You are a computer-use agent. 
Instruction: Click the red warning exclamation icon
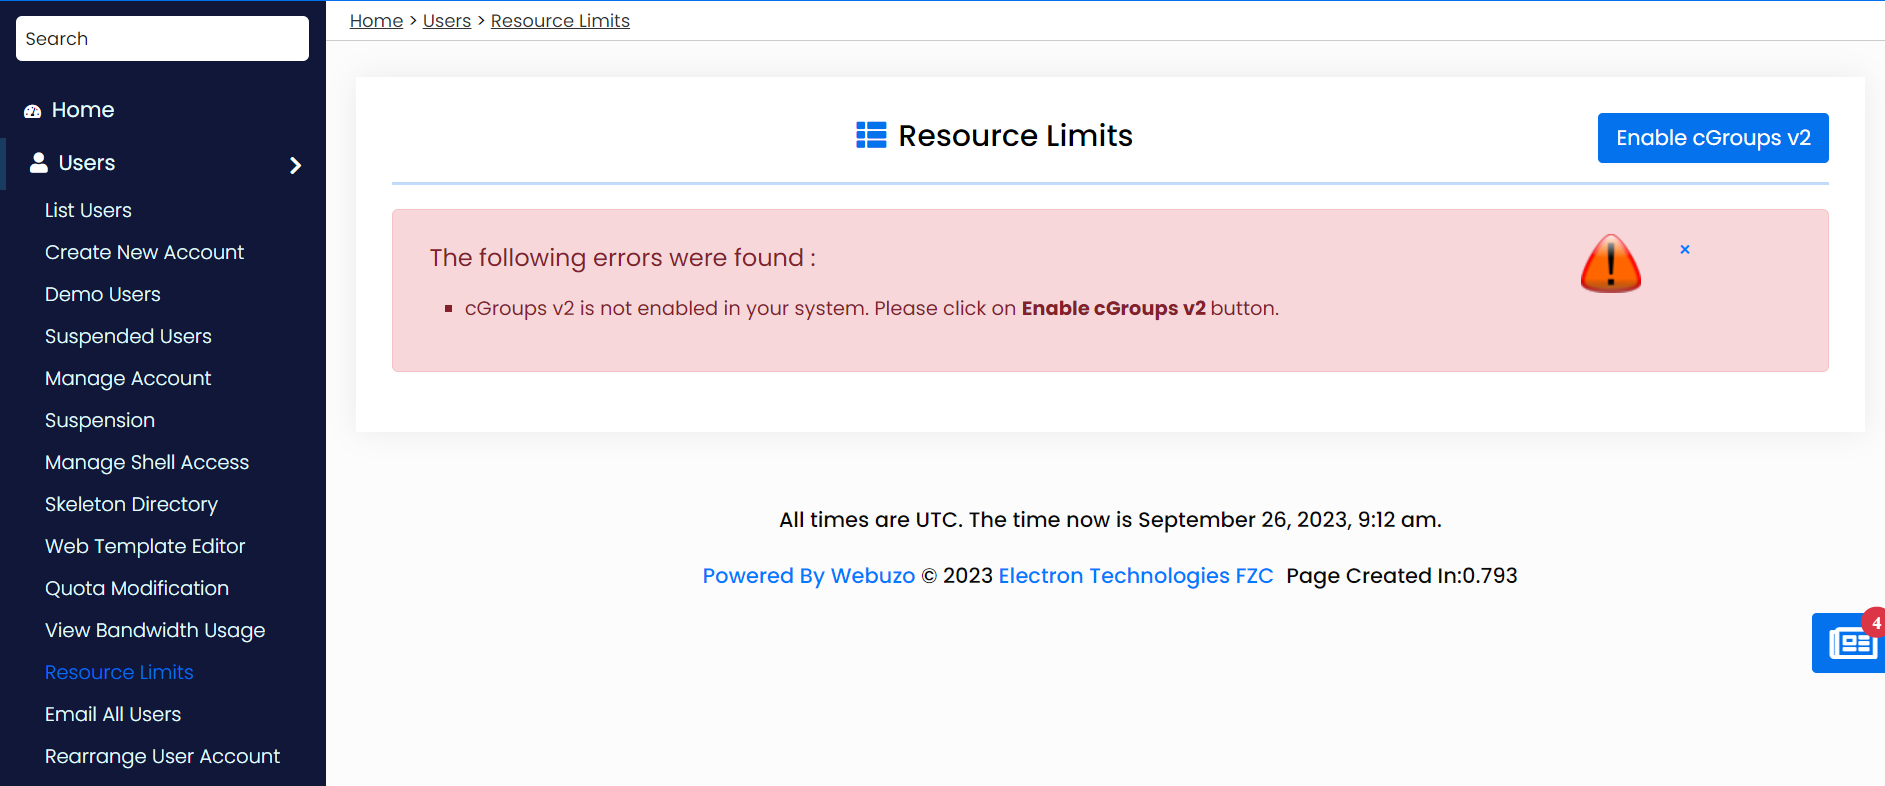click(1610, 264)
